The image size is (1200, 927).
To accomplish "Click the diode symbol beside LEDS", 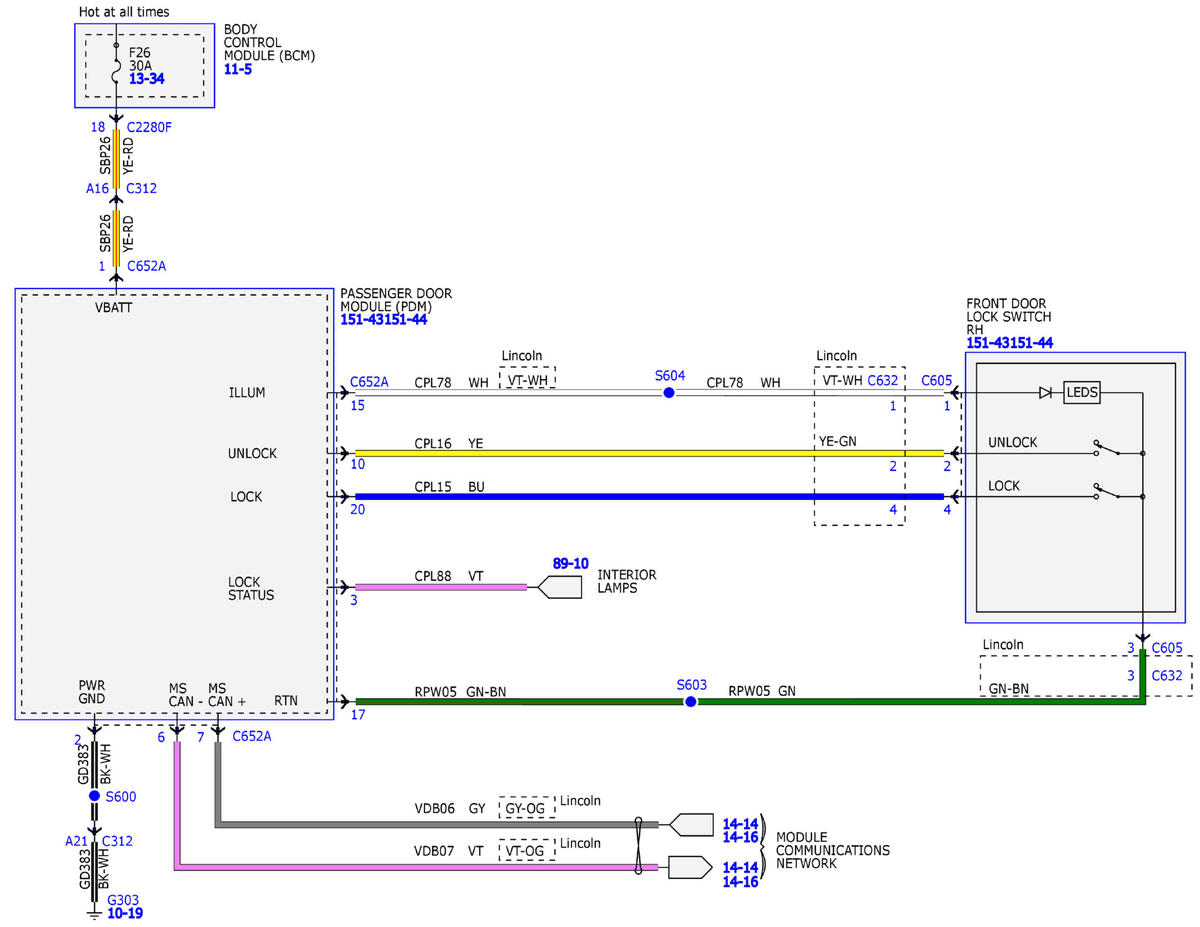I will (x=1046, y=393).
